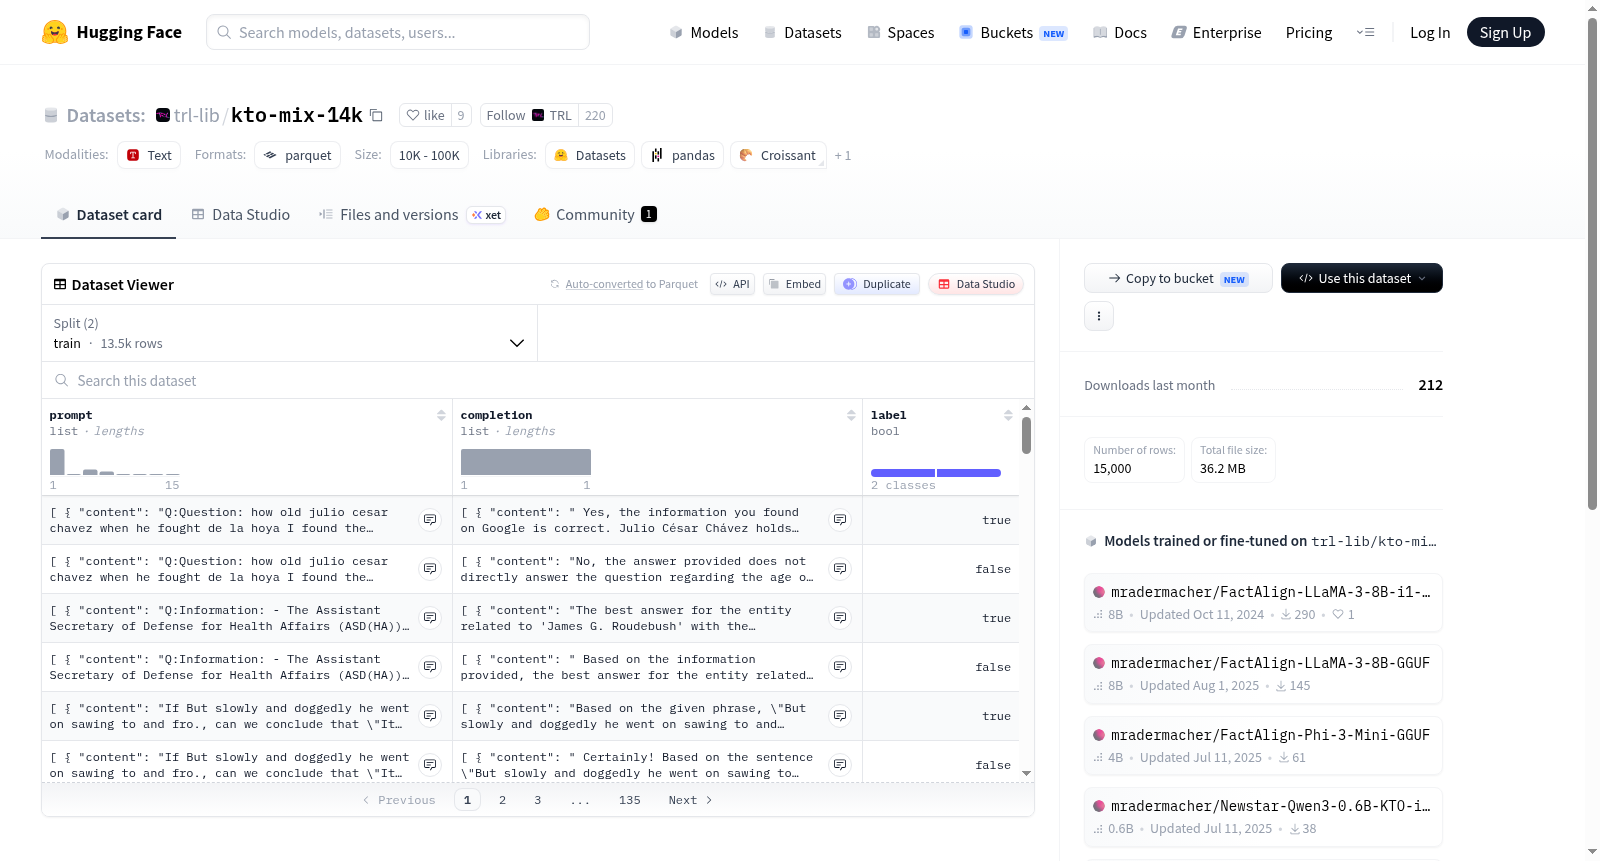Click the label classes distribution bar

(936, 473)
